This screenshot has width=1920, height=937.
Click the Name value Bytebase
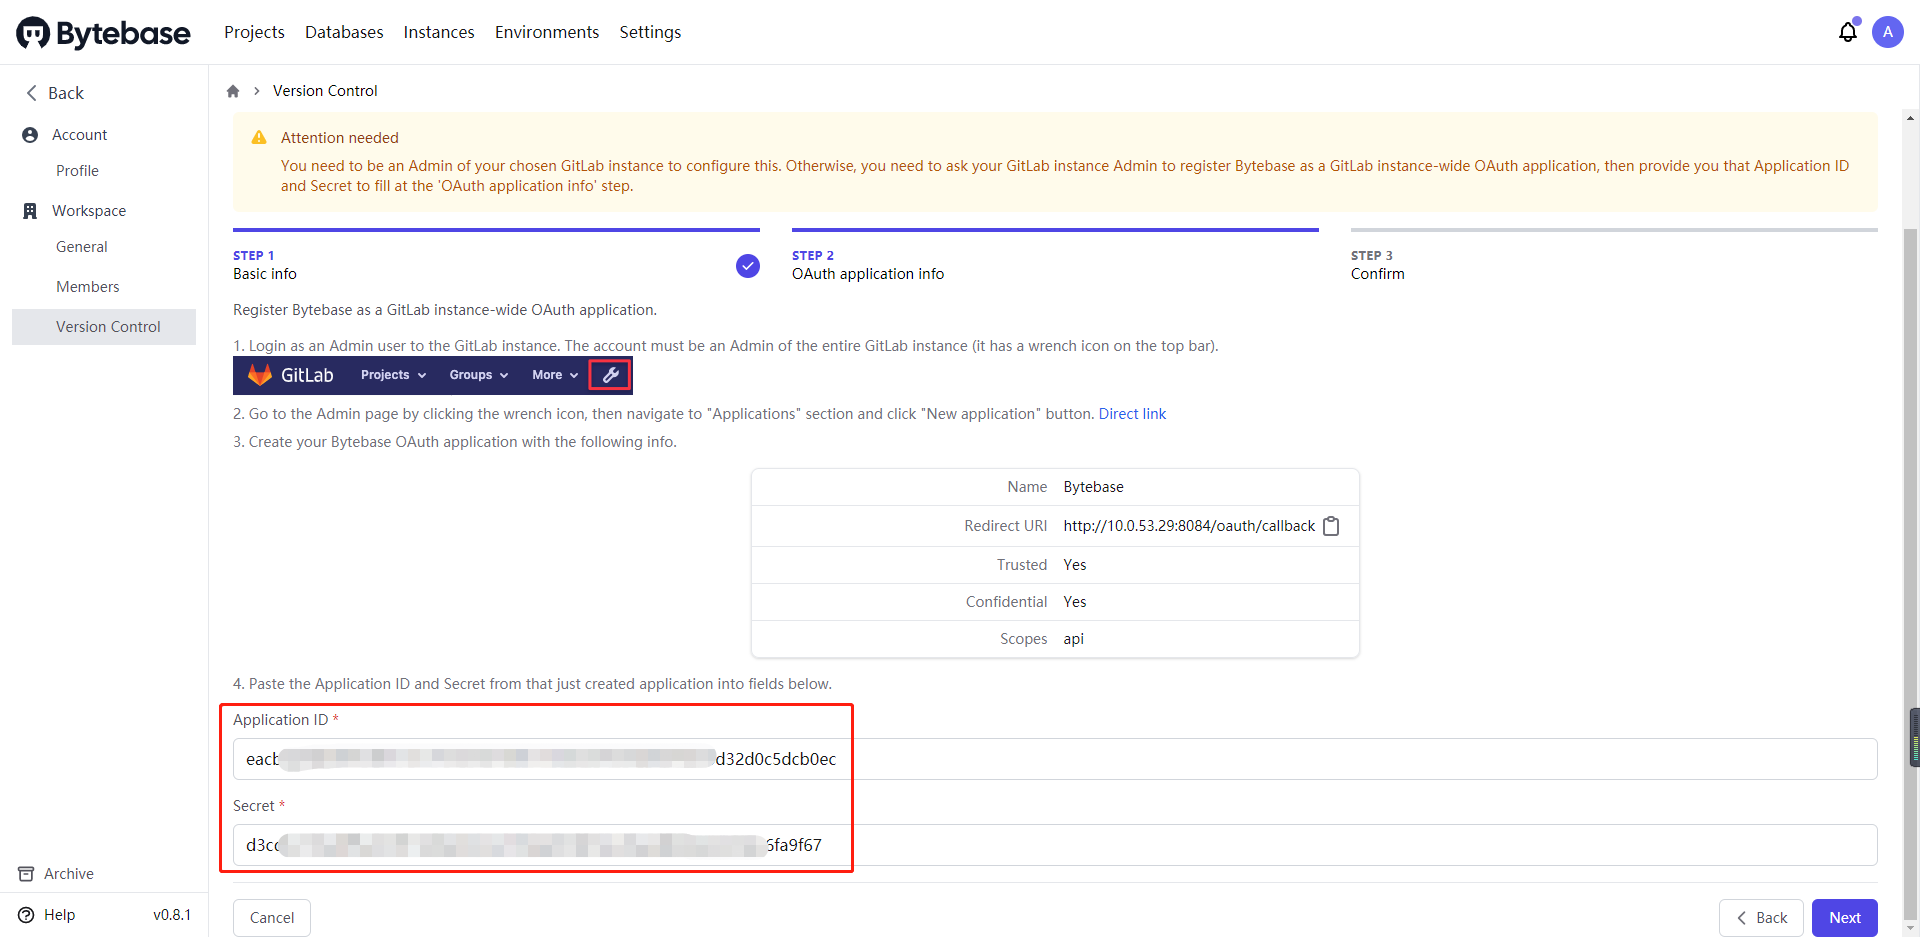coord(1093,487)
